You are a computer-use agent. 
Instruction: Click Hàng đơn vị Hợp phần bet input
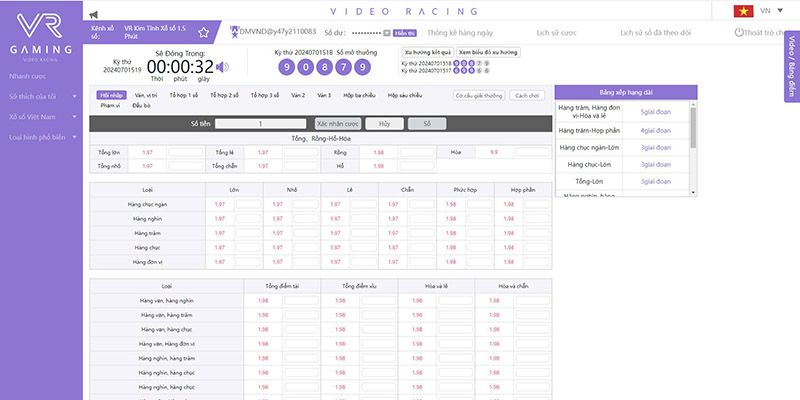click(537, 262)
